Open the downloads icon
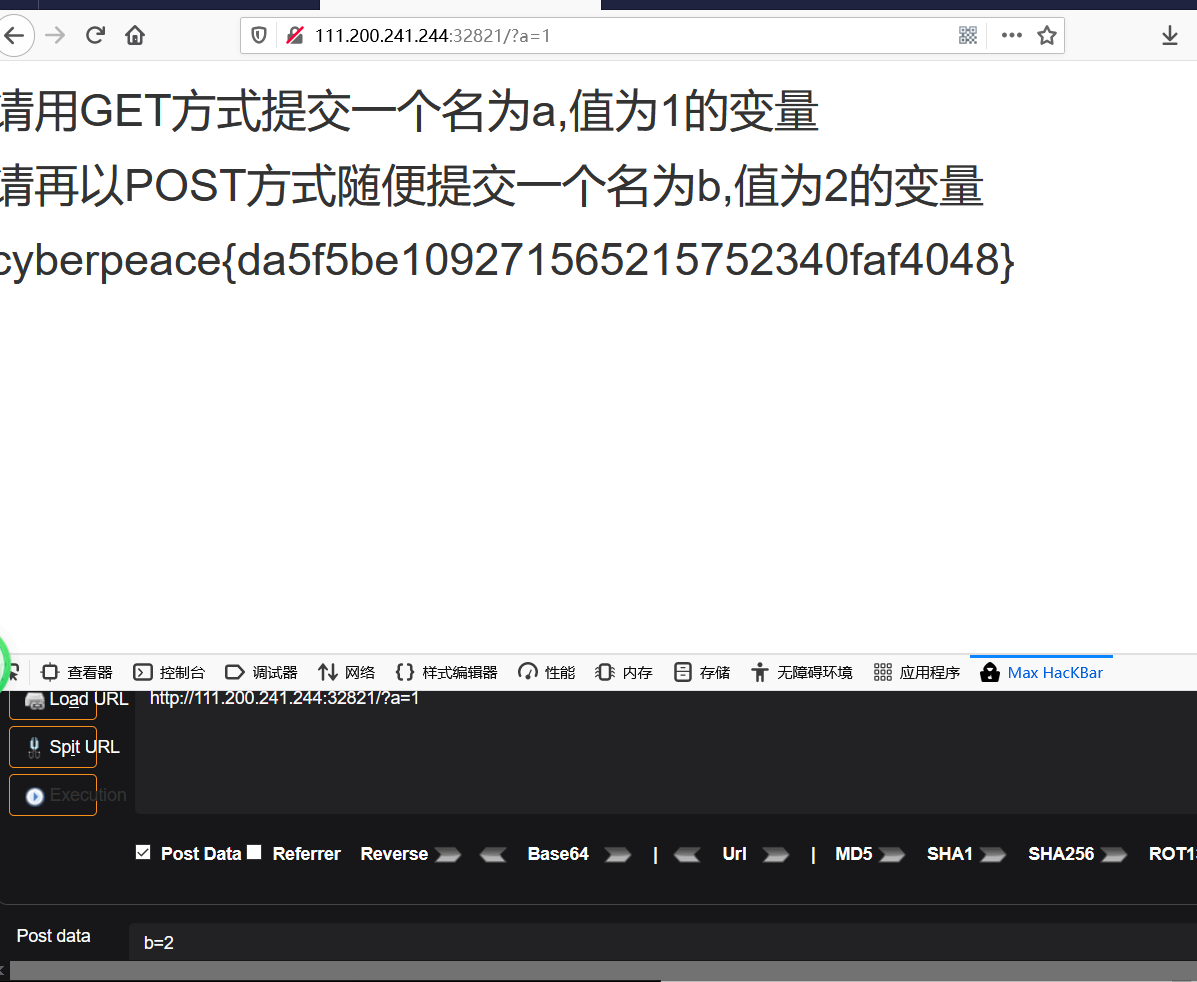The image size is (1197, 982). (x=1169, y=35)
